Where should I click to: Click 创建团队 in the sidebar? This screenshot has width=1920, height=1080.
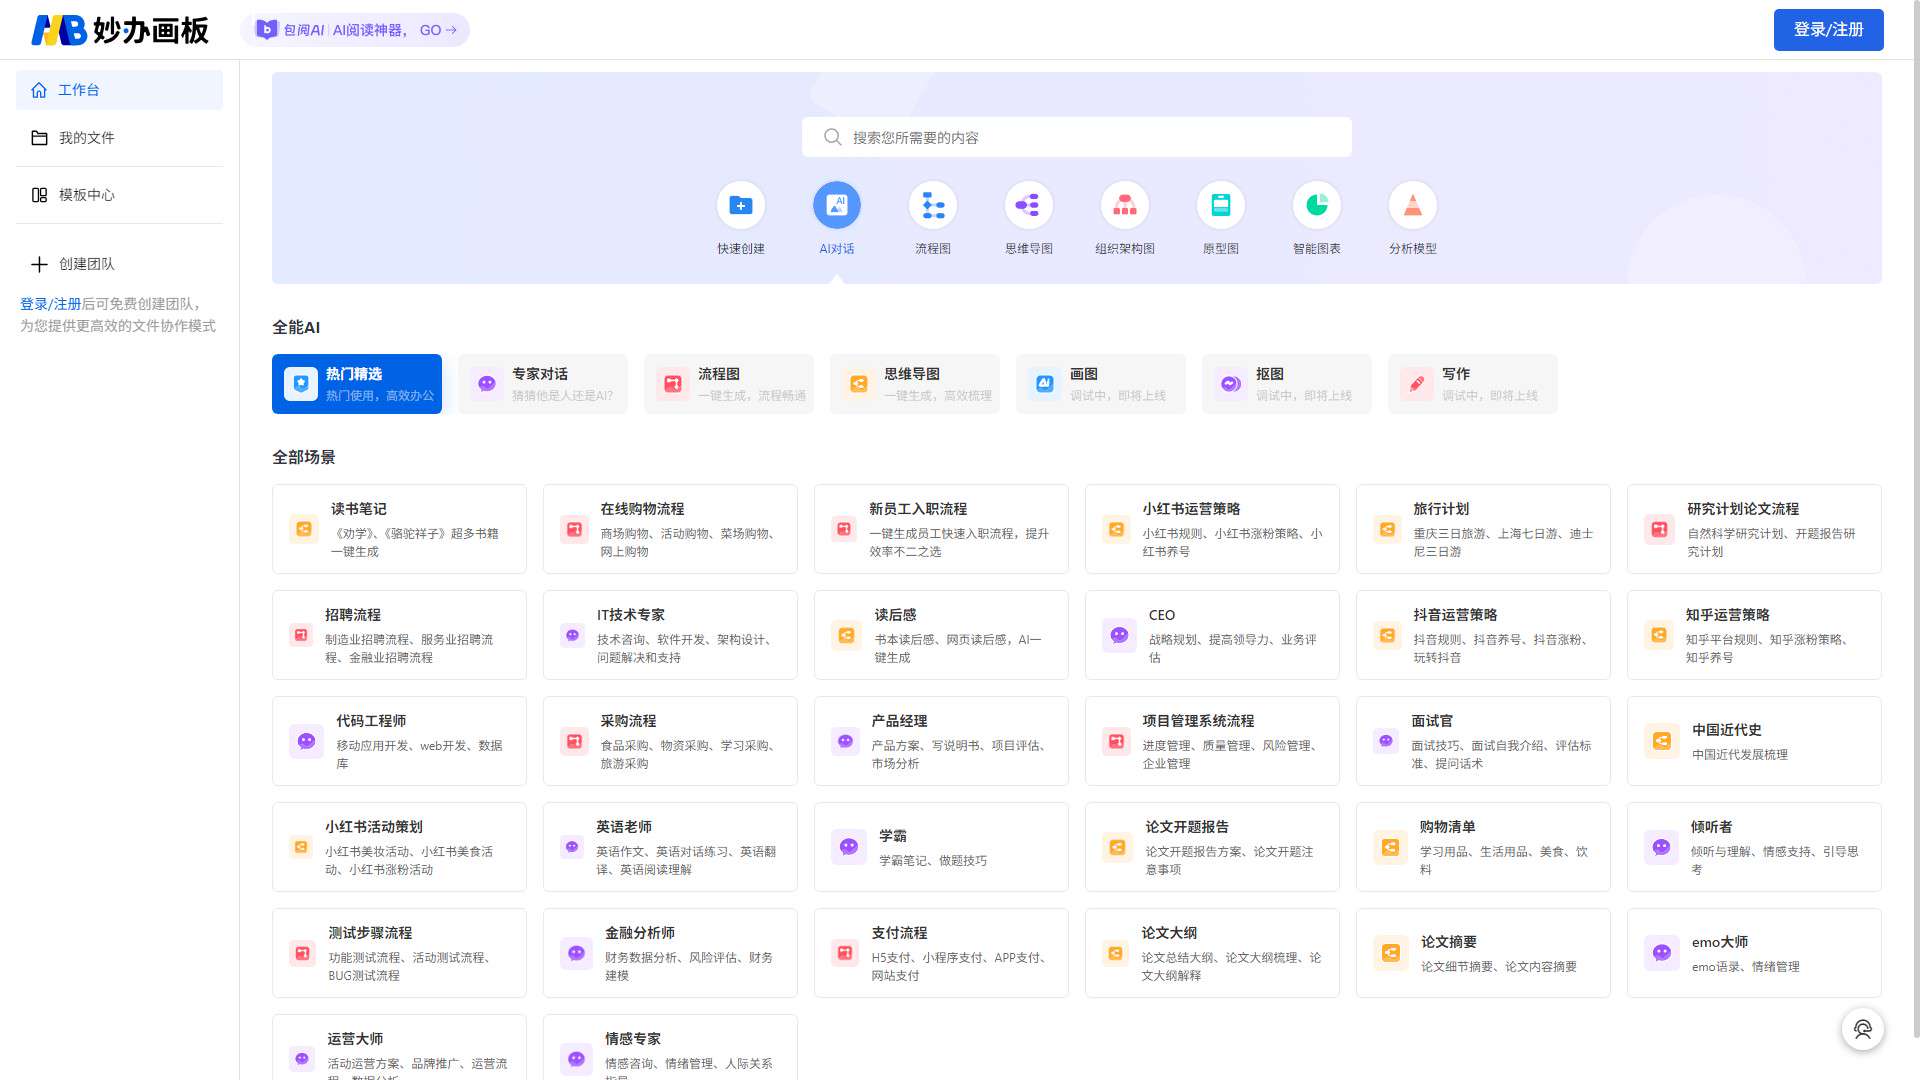[119, 264]
